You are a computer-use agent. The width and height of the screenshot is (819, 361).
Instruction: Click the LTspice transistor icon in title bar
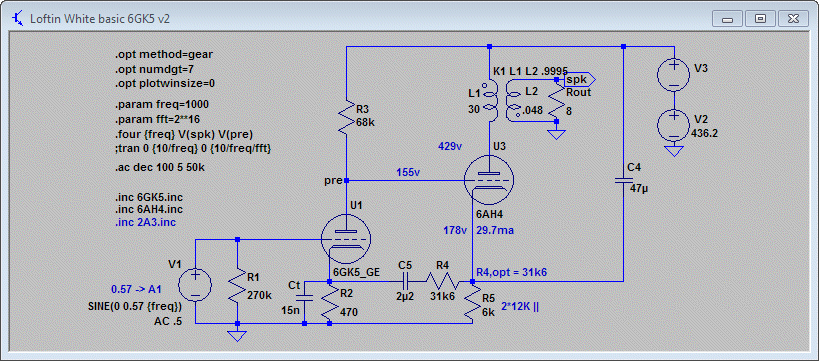(x=17, y=19)
